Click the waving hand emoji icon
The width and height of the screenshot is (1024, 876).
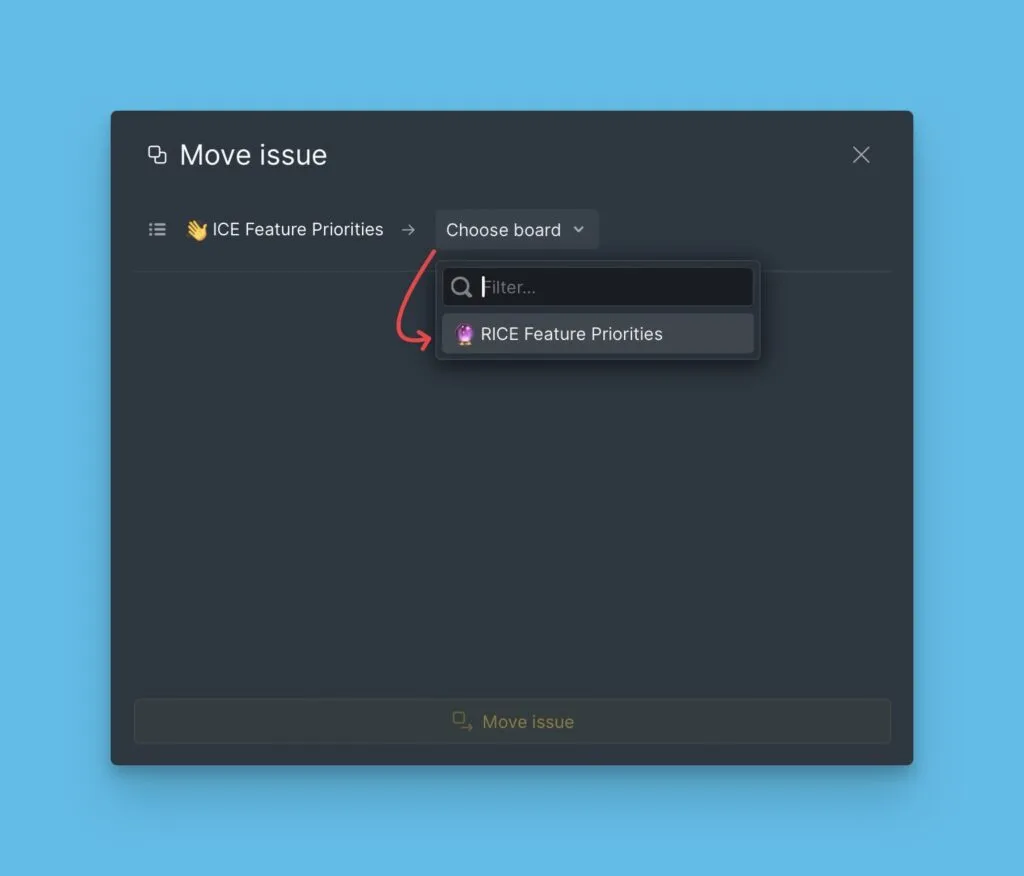click(197, 230)
